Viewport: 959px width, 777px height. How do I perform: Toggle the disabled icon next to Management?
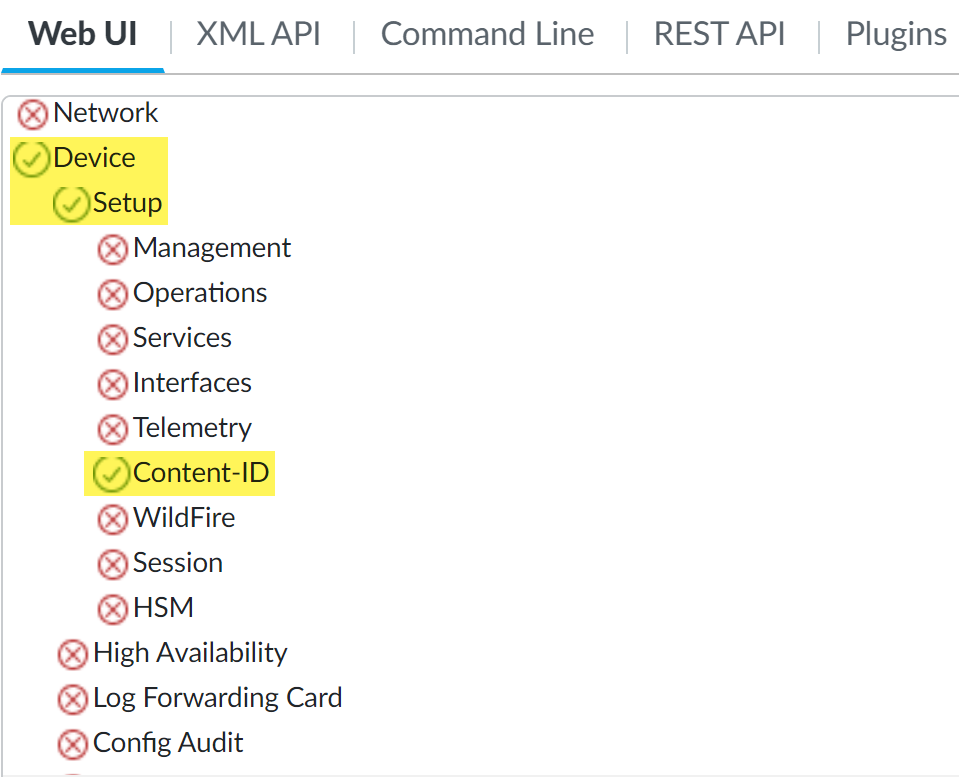[x=112, y=249]
